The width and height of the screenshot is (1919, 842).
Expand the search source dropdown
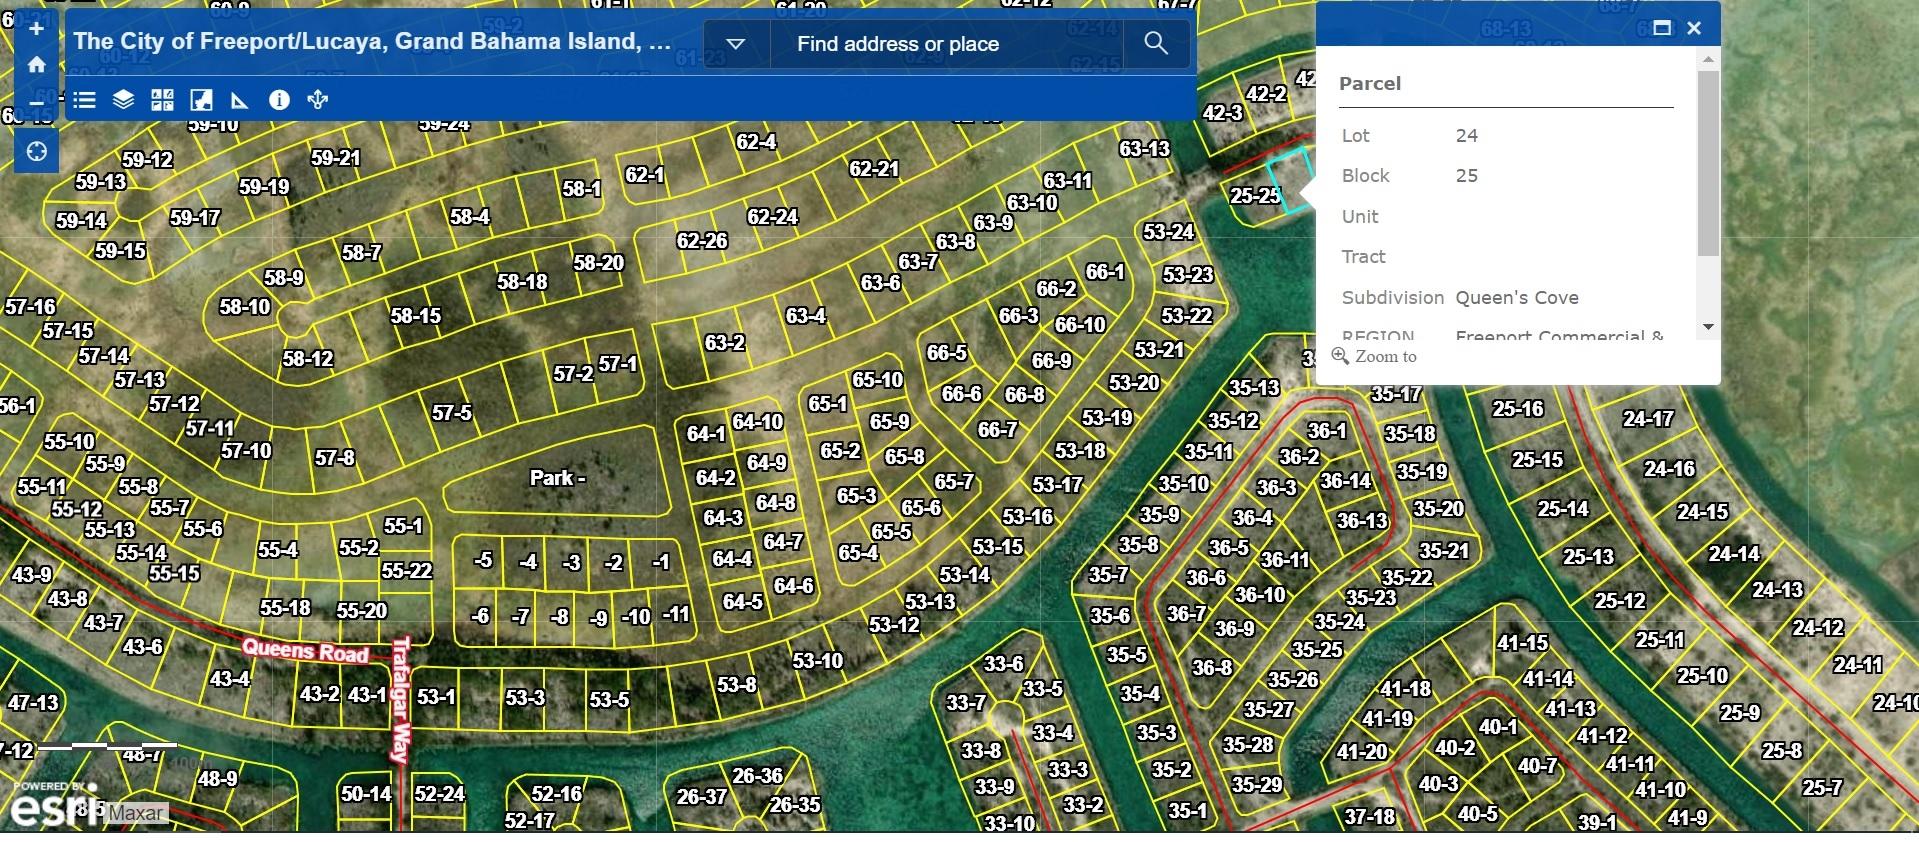736,44
